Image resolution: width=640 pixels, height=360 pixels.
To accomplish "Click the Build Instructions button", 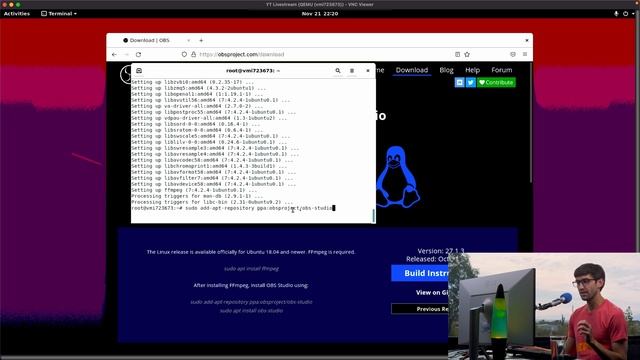I will (420, 273).
